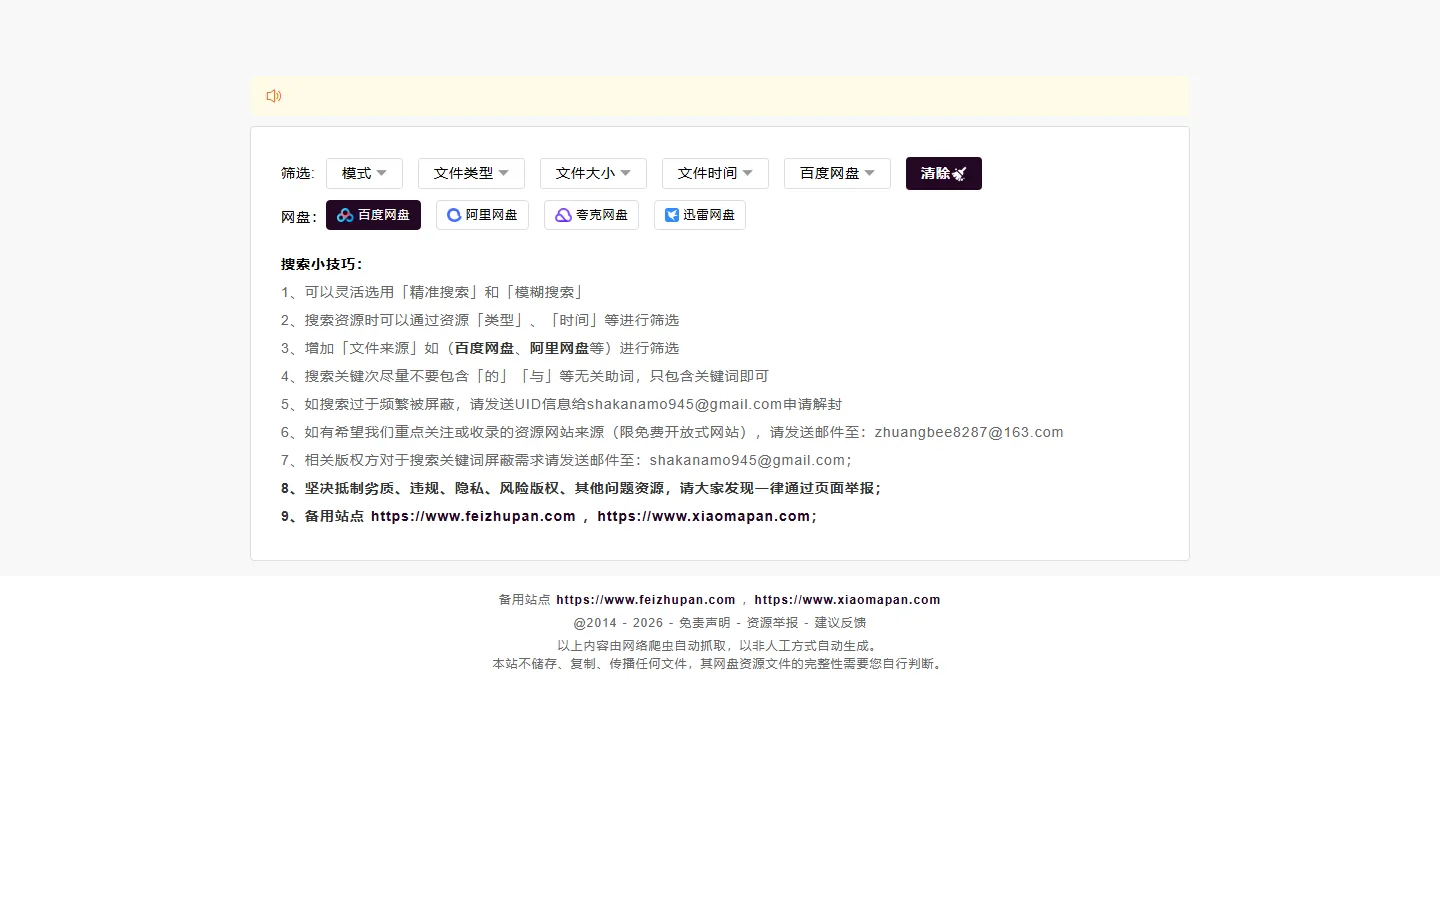Open the 模式 filter dropdown

pos(364,173)
